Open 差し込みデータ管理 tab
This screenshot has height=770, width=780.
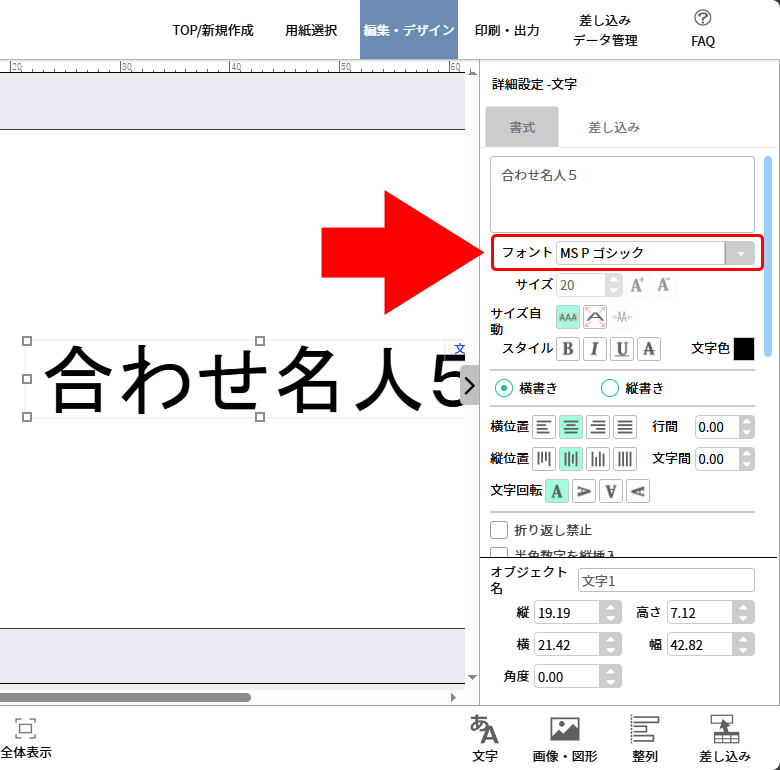pyautogui.click(x=605, y=30)
